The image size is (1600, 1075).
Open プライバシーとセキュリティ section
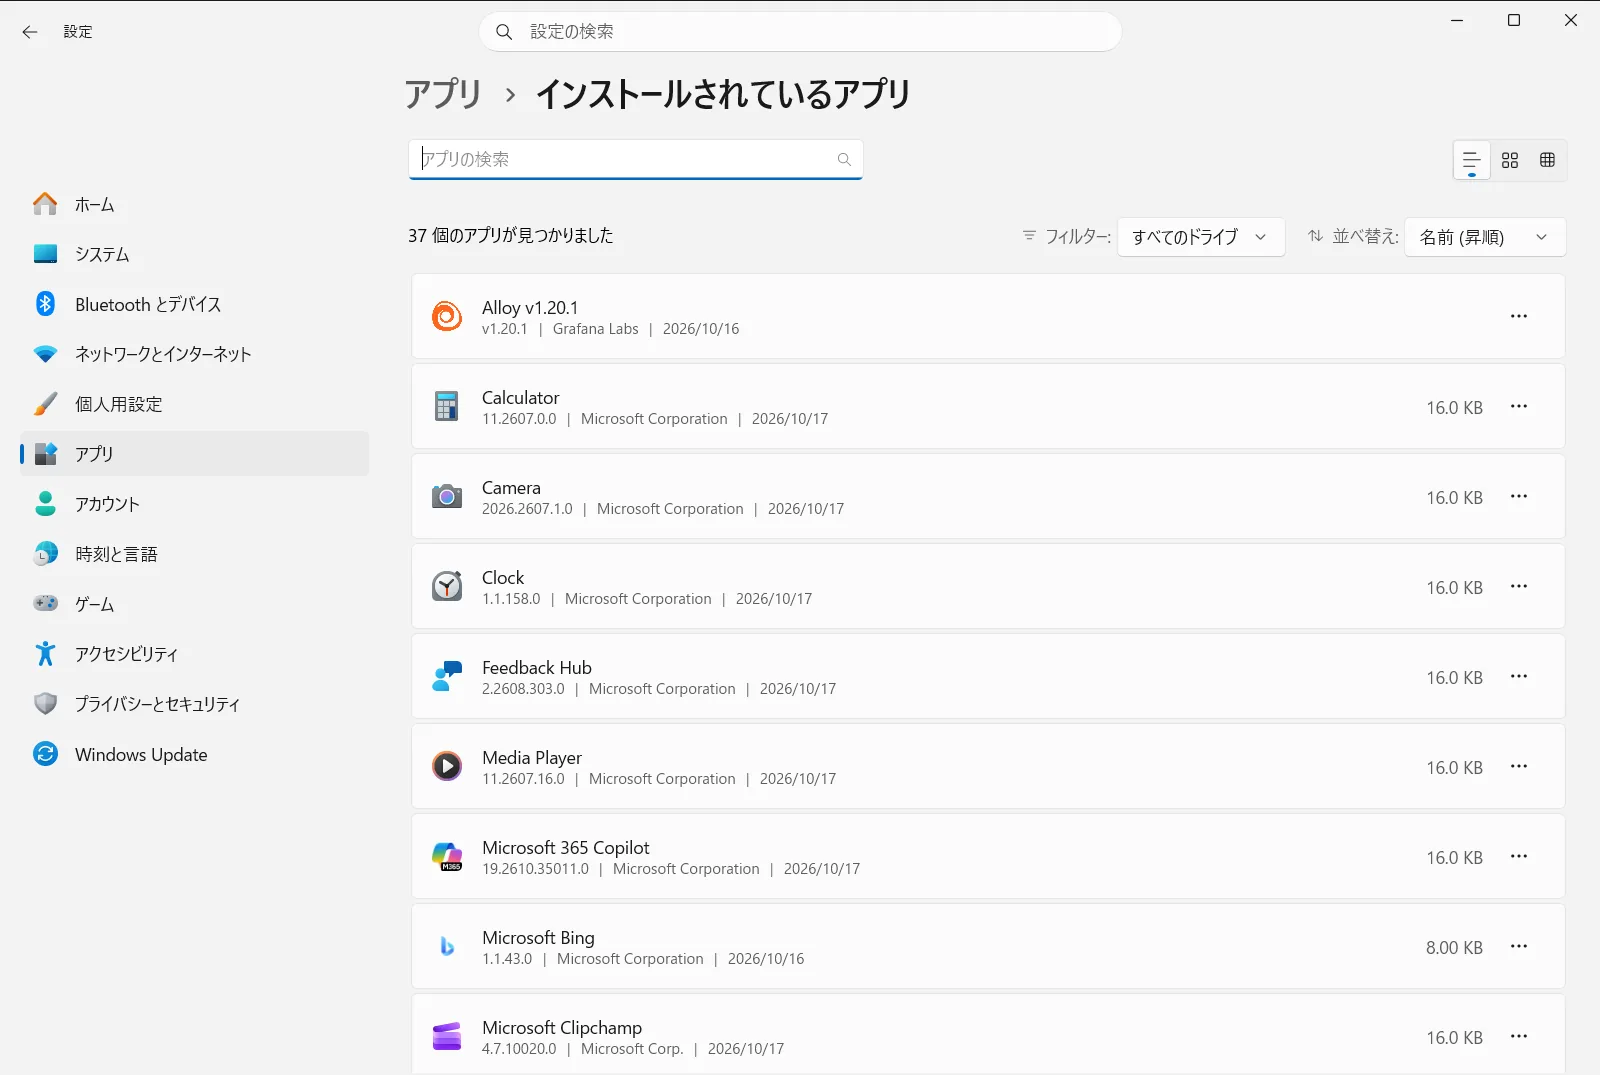click(195, 704)
